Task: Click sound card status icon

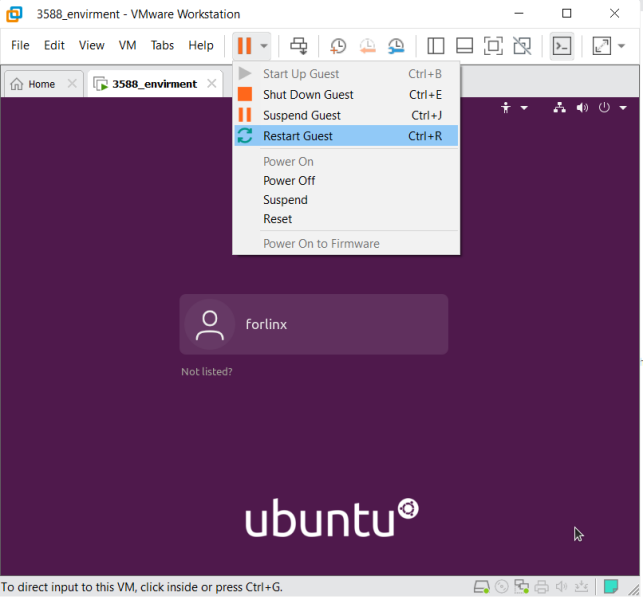Action: (x=561, y=587)
